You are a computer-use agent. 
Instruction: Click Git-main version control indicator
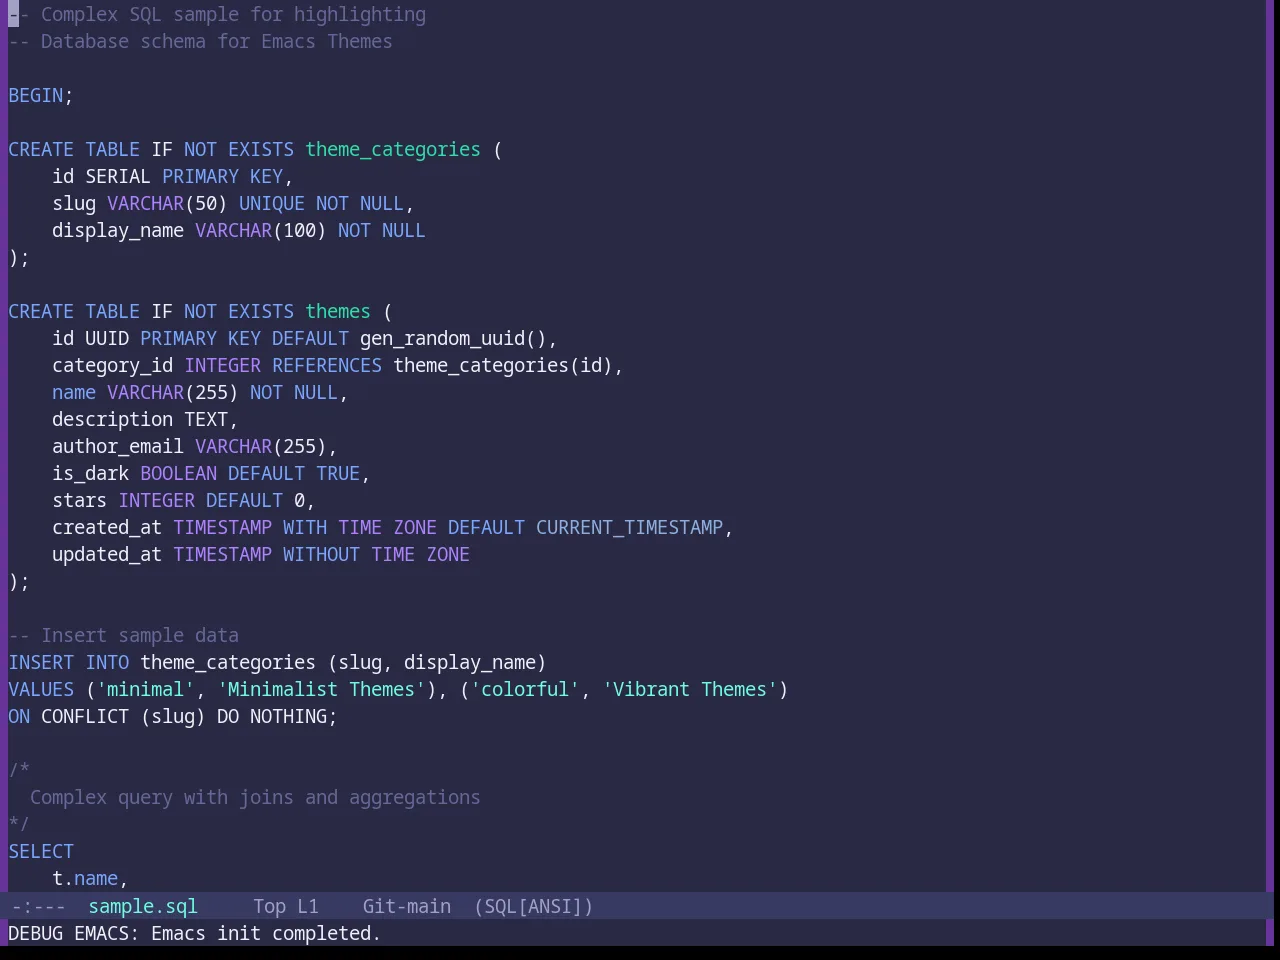pos(406,906)
